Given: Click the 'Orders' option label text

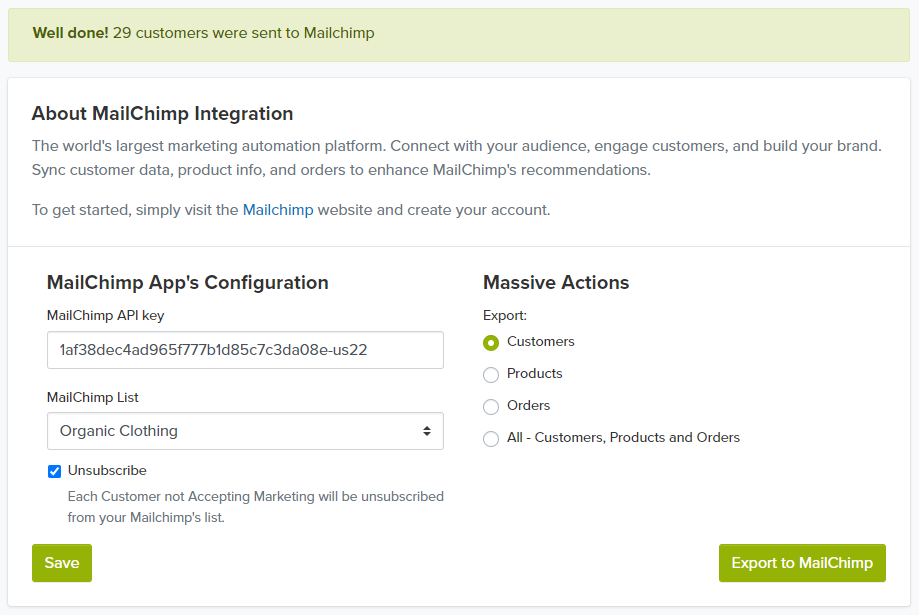Looking at the screenshot, I should [528, 405].
